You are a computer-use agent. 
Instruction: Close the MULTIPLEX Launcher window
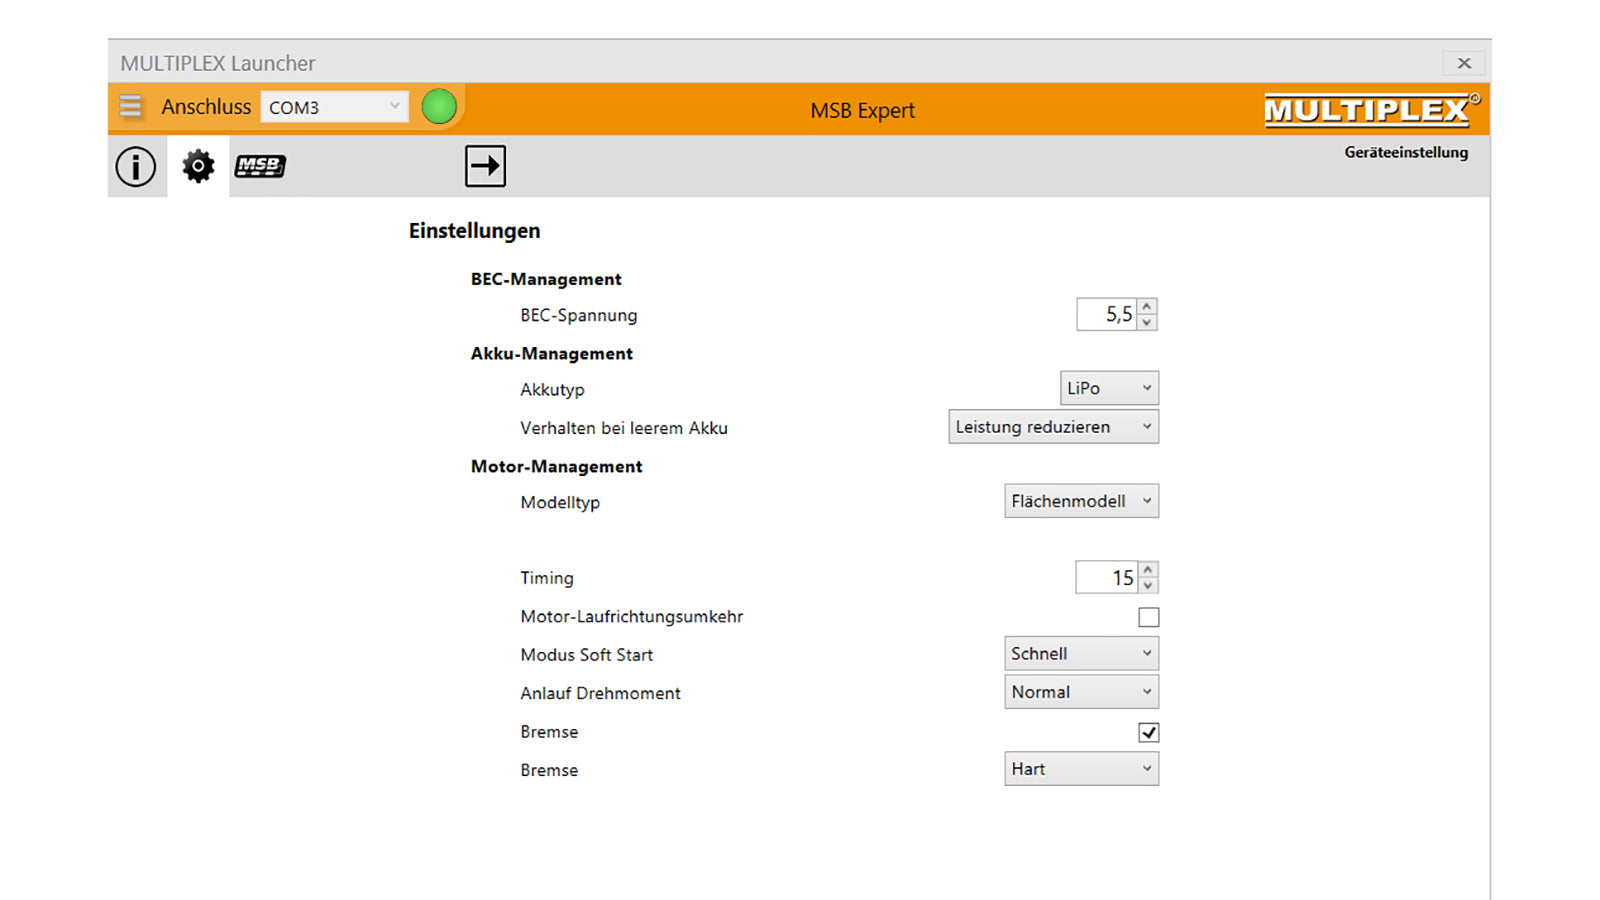pos(1464,63)
